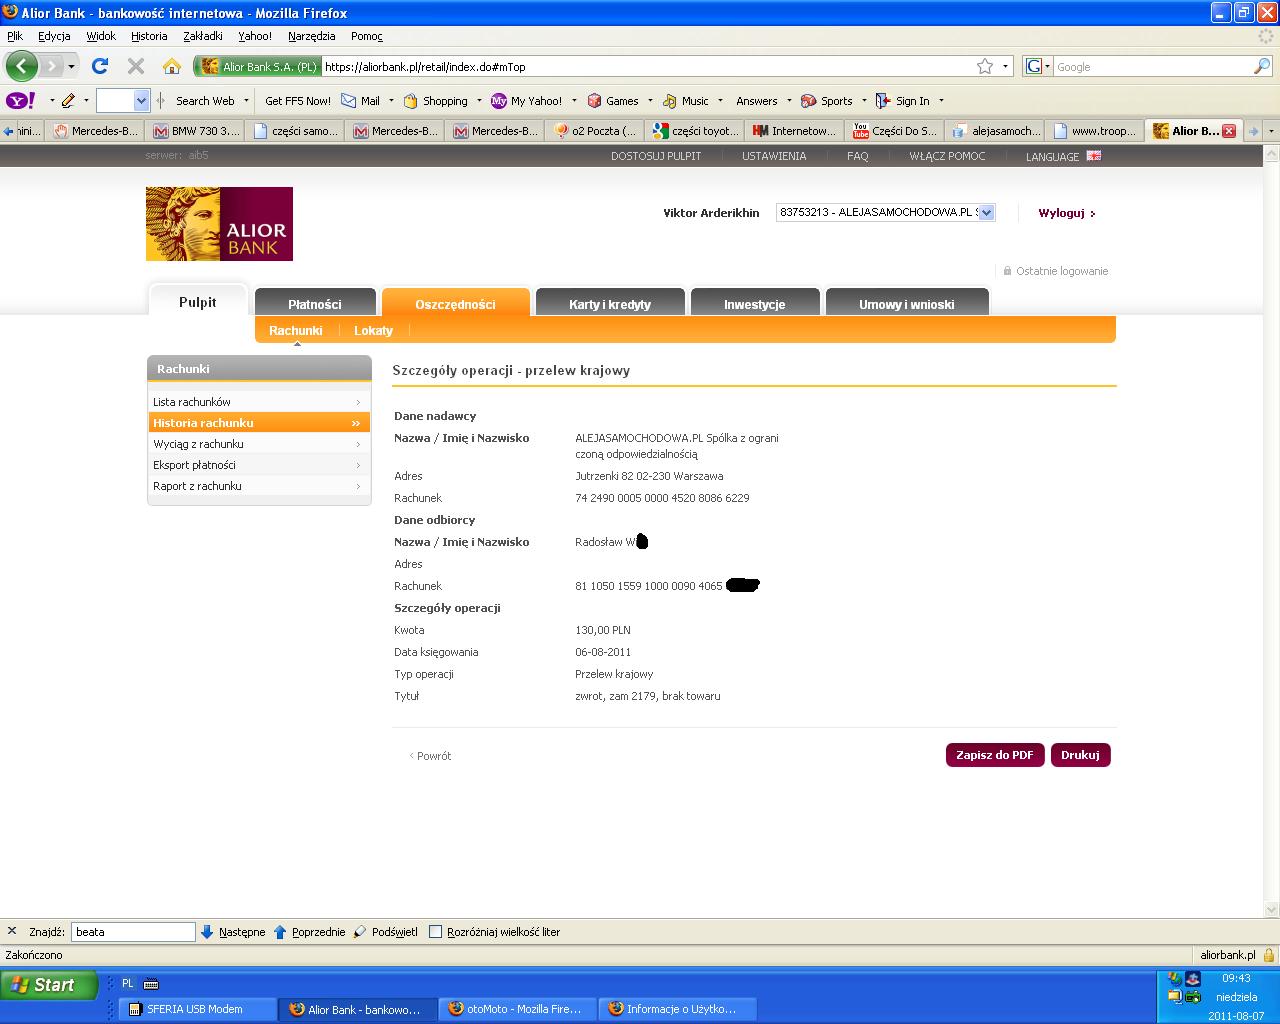The image size is (1280, 1024).
Task: Switch language via the flag icon
Action: point(1093,156)
